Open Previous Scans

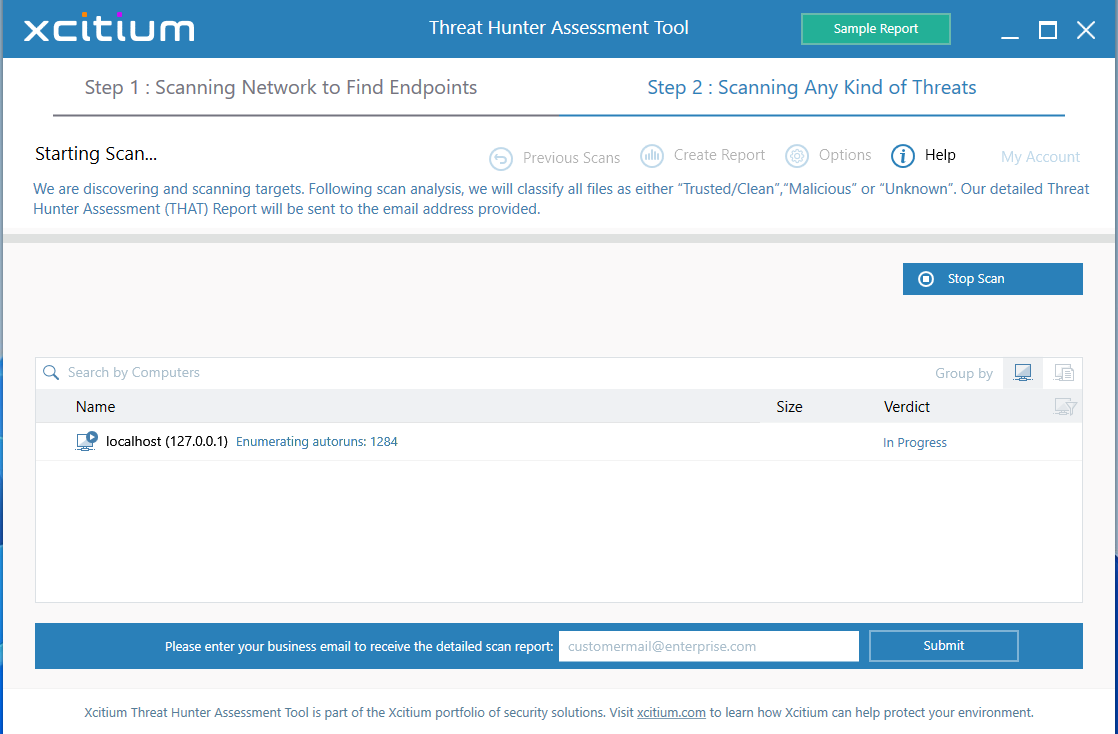tap(571, 158)
